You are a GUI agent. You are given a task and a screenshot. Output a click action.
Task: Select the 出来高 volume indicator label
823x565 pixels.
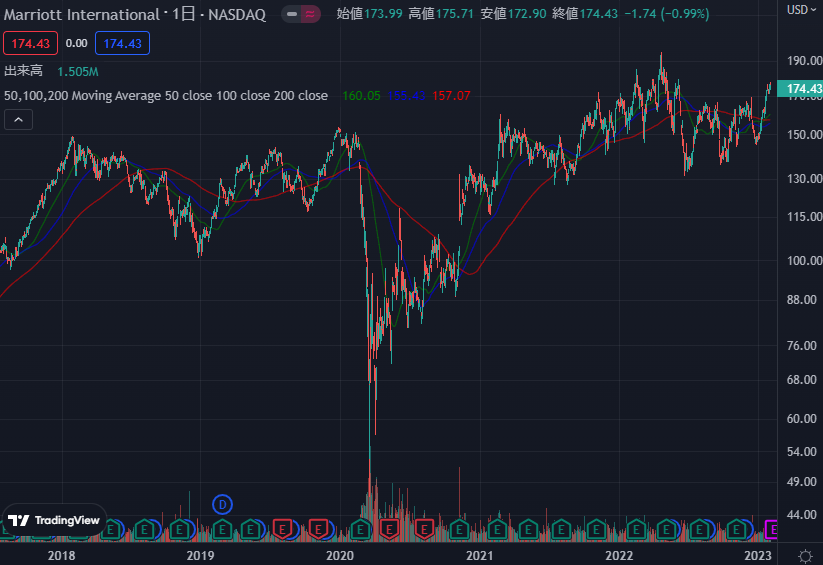[x=23, y=71]
